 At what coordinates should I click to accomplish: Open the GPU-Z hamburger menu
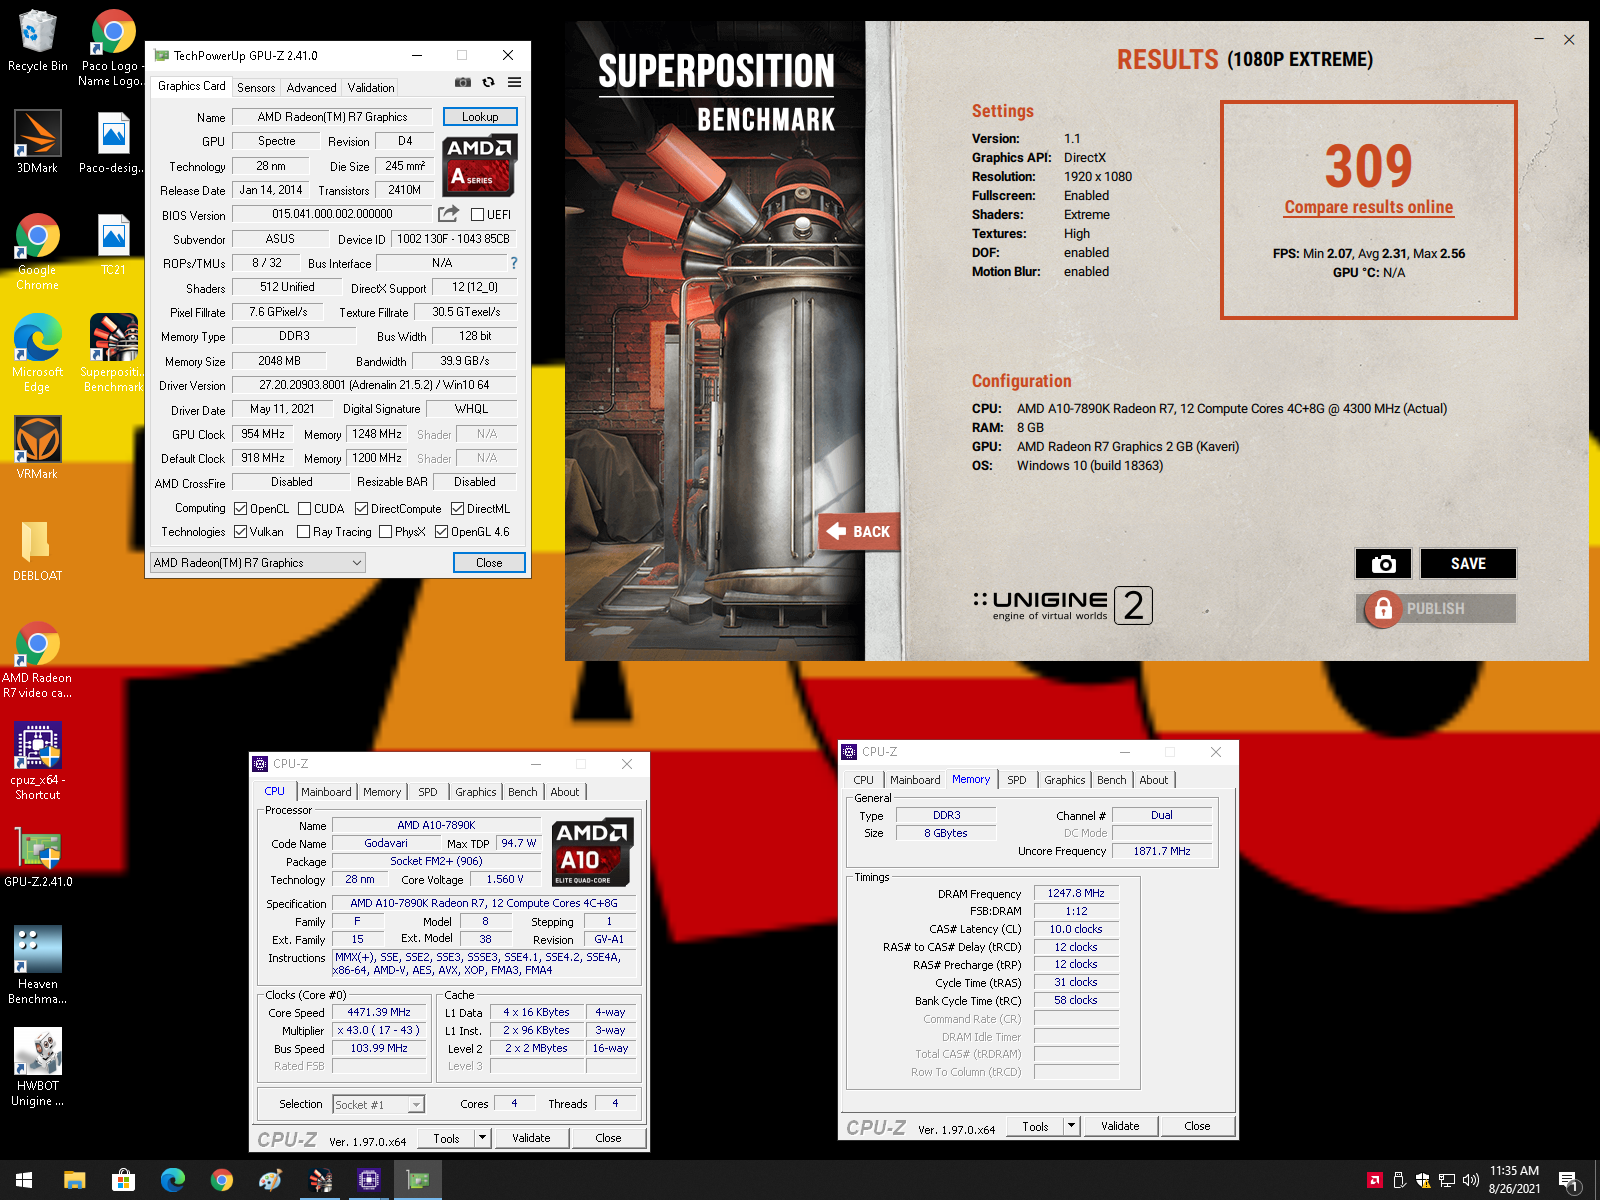(x=514, y=82)
